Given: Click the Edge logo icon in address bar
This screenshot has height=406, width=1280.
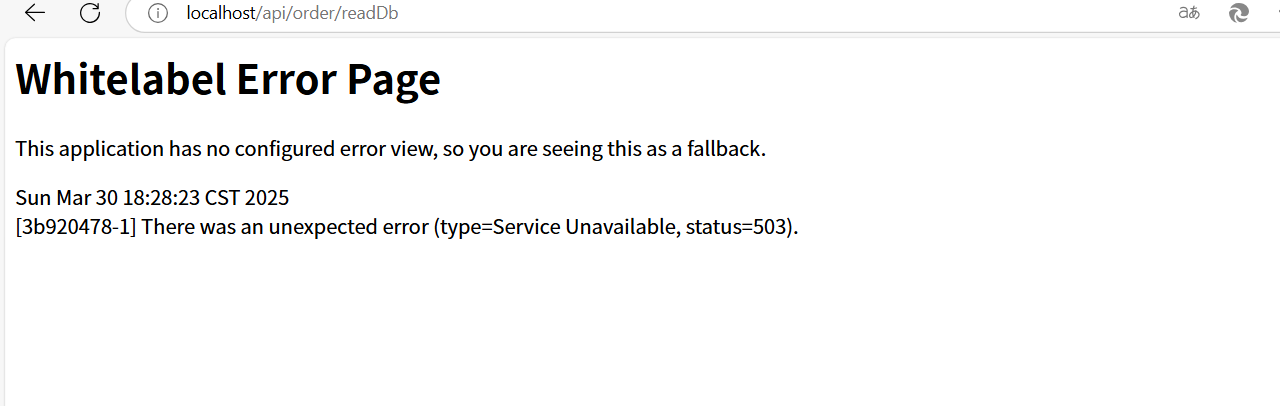Looking at the screenshot, I should tap(1239, 13).
